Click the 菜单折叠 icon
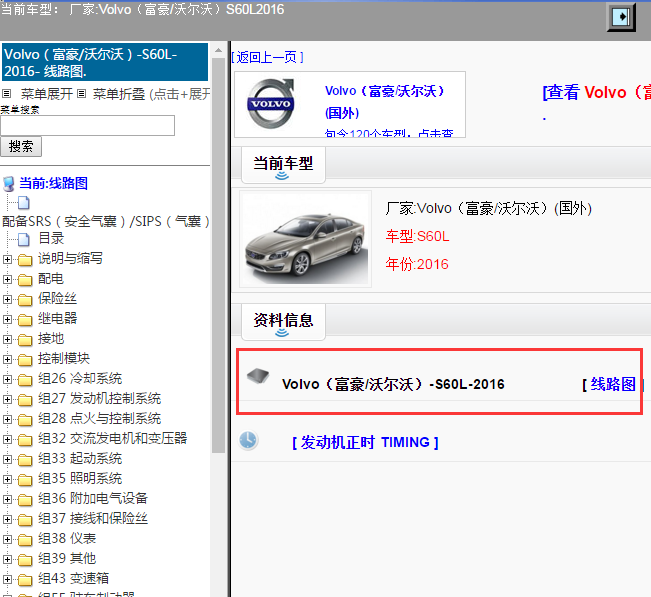Image resolution: width=651 pixels, height=597 pixels. (x=81, y=93)
